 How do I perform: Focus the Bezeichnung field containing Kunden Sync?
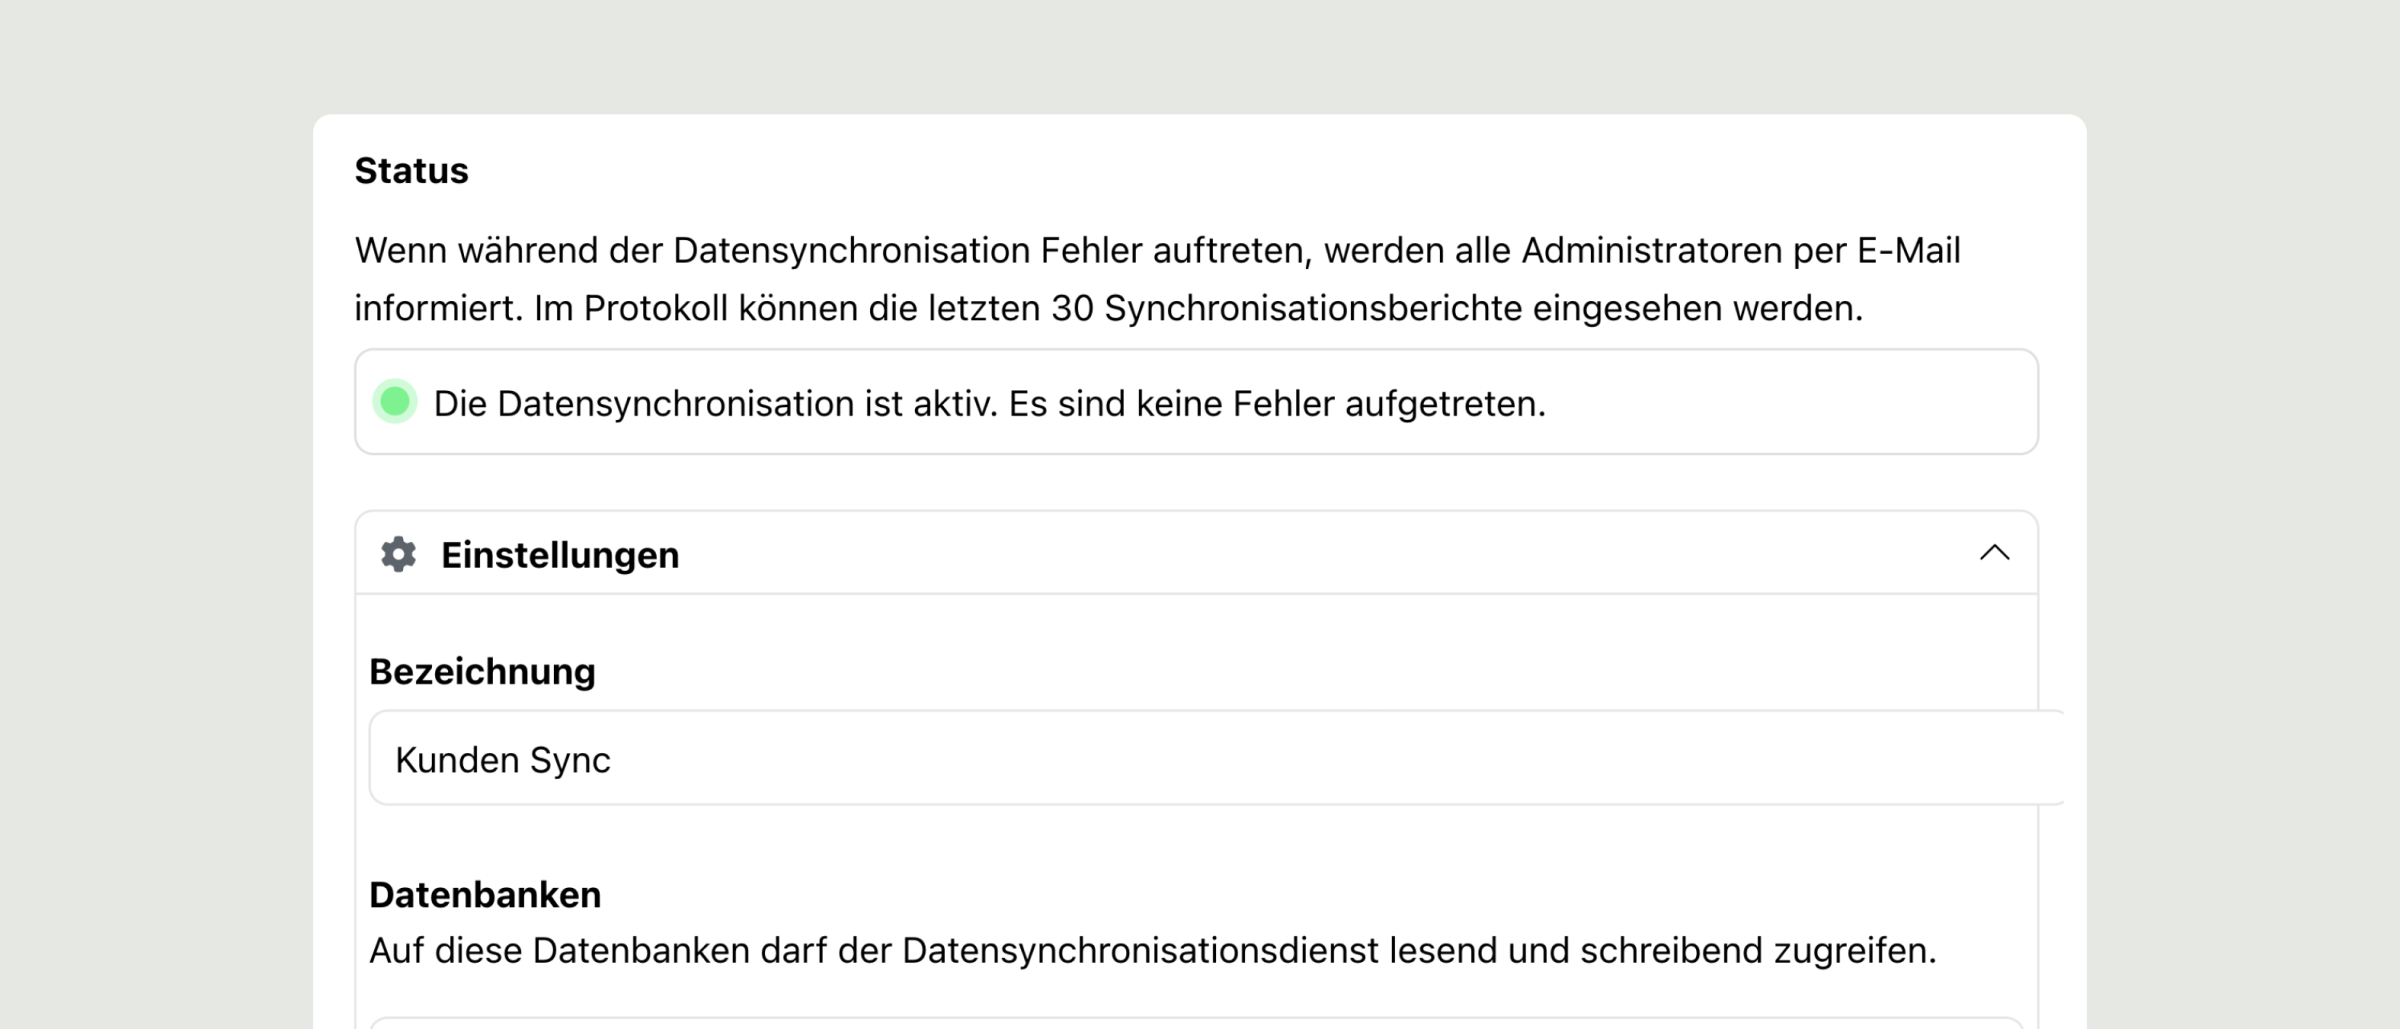coord(1215,758)
